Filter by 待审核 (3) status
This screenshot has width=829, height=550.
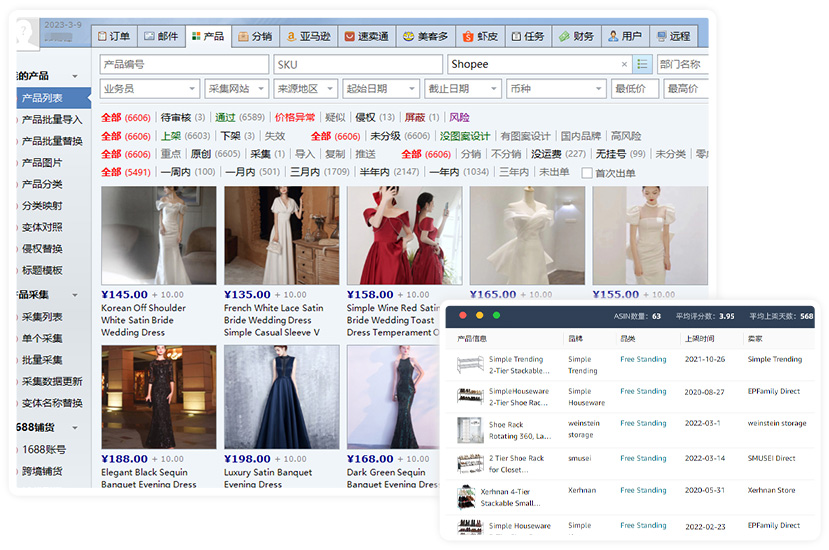182,117
